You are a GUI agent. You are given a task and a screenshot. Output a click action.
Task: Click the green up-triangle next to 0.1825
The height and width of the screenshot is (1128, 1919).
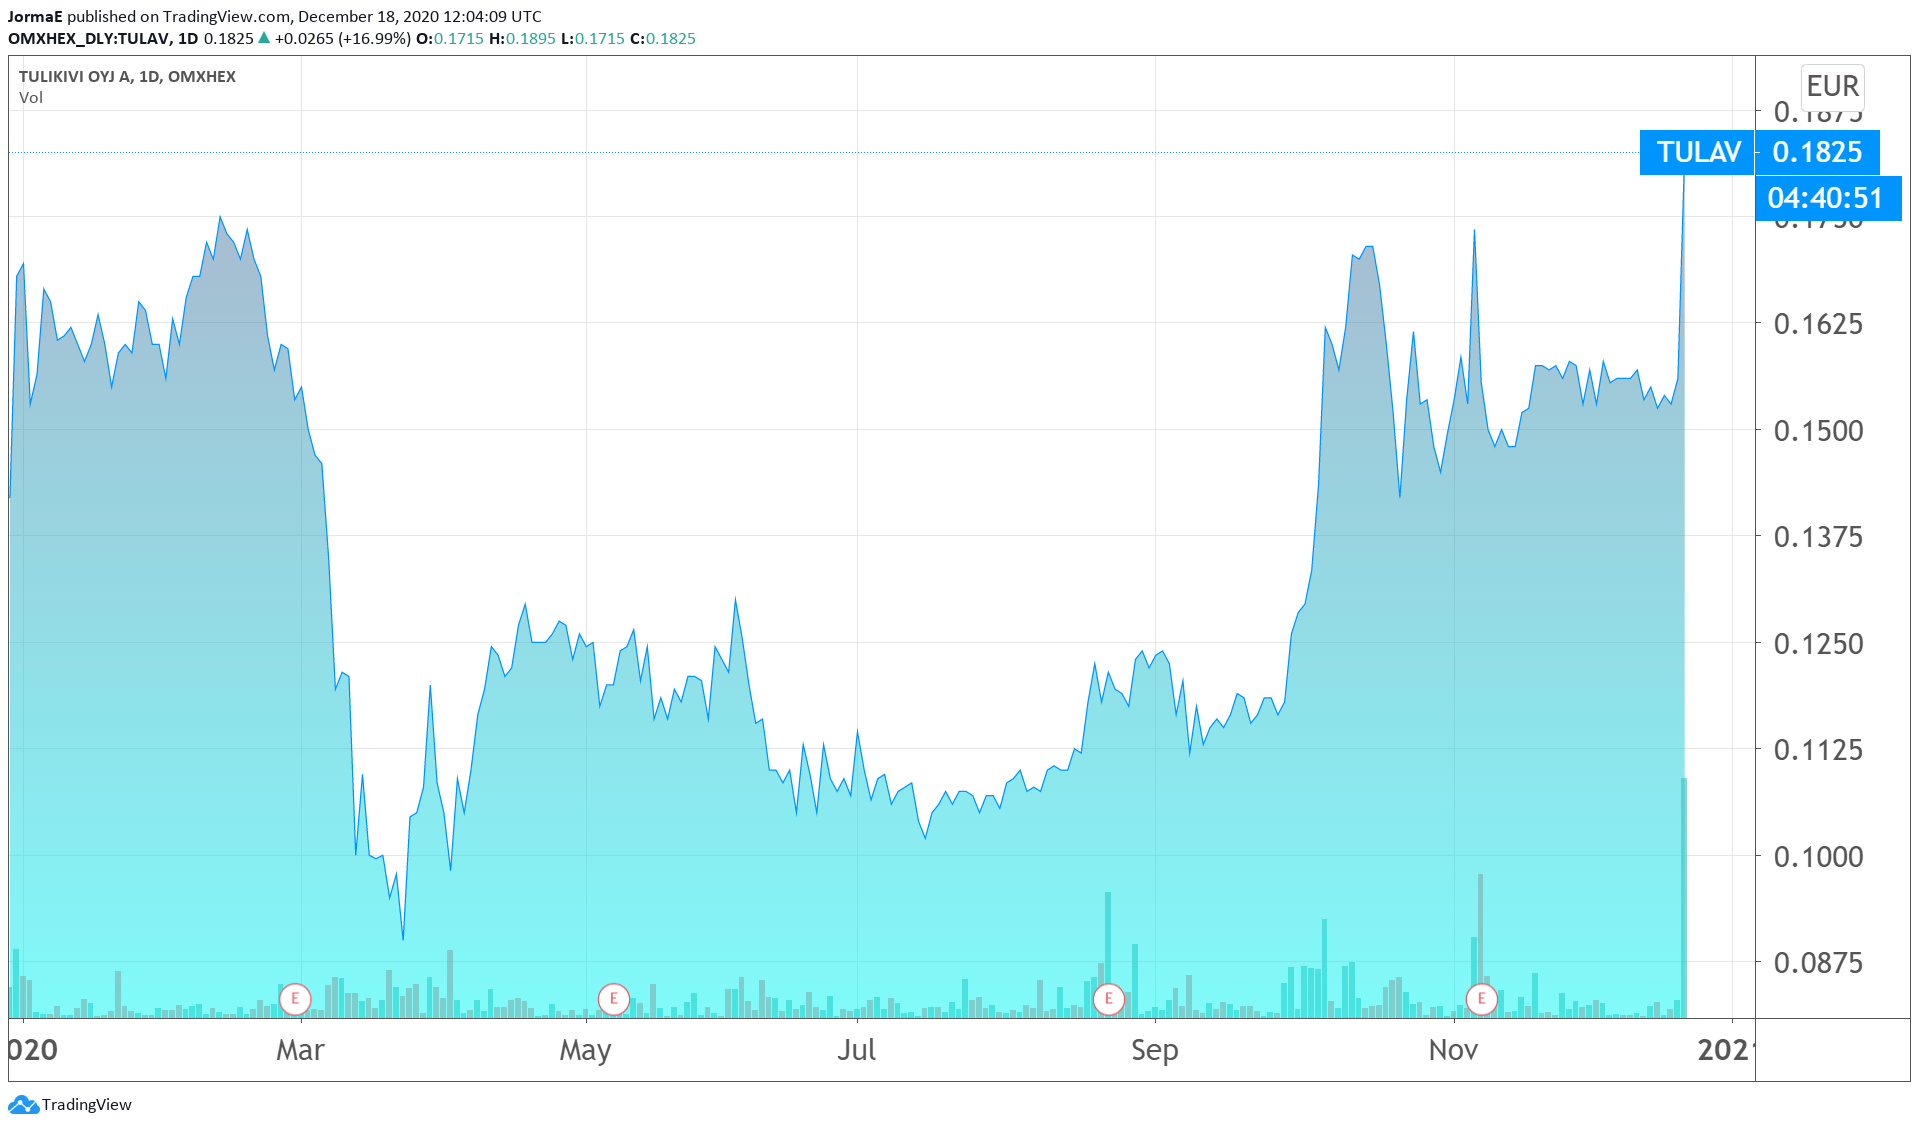(264, 38)
